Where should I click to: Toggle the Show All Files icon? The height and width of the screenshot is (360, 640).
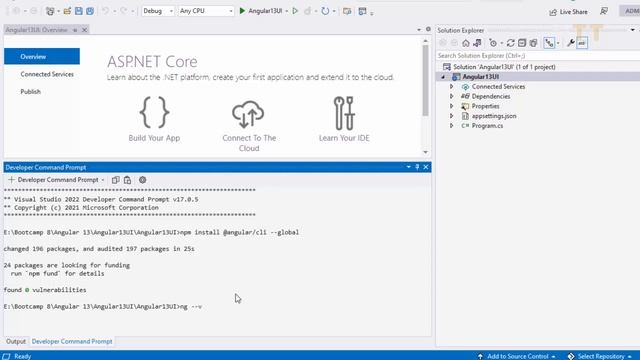(x=533, y=43)
